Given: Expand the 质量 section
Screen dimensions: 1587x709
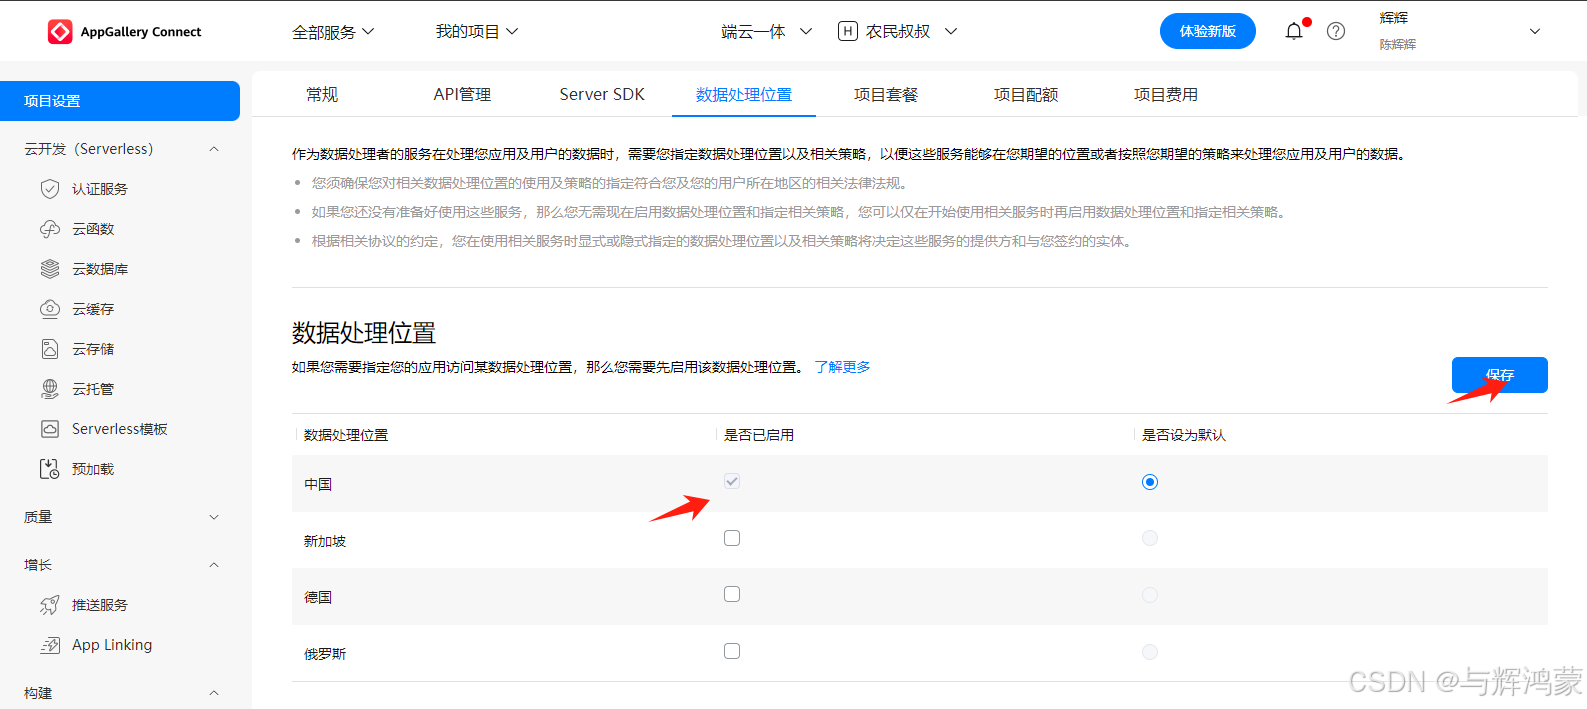Looking at the screenshot, I should (x=214, y=517).
